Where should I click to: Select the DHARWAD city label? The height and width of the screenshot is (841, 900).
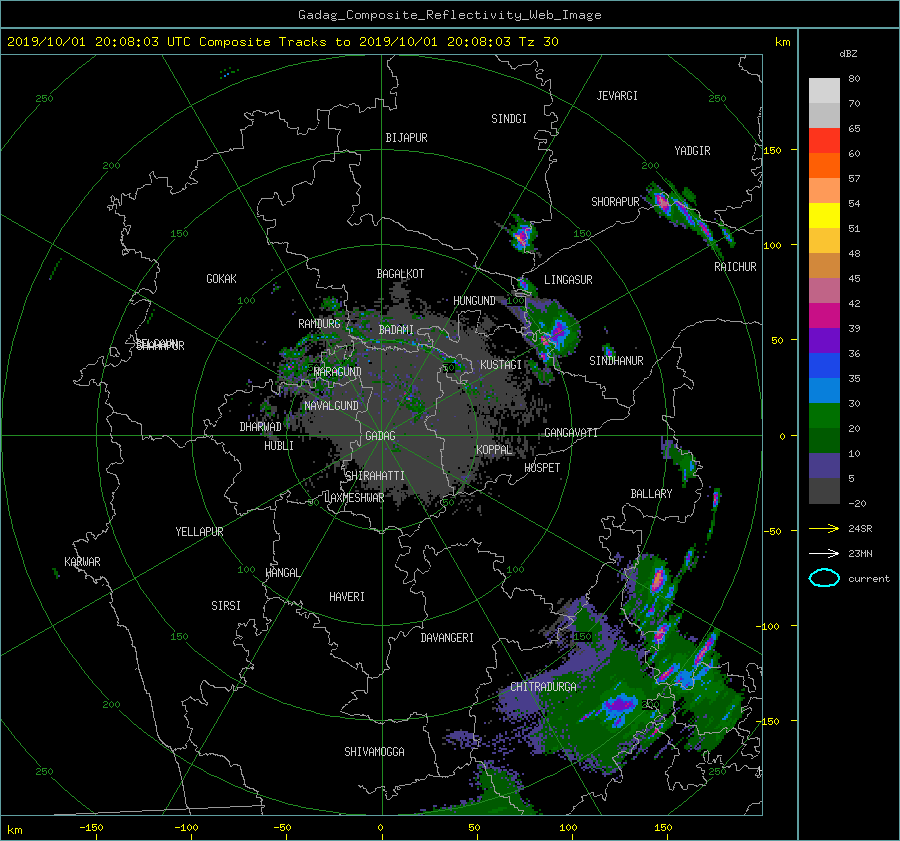click(260, 427)
